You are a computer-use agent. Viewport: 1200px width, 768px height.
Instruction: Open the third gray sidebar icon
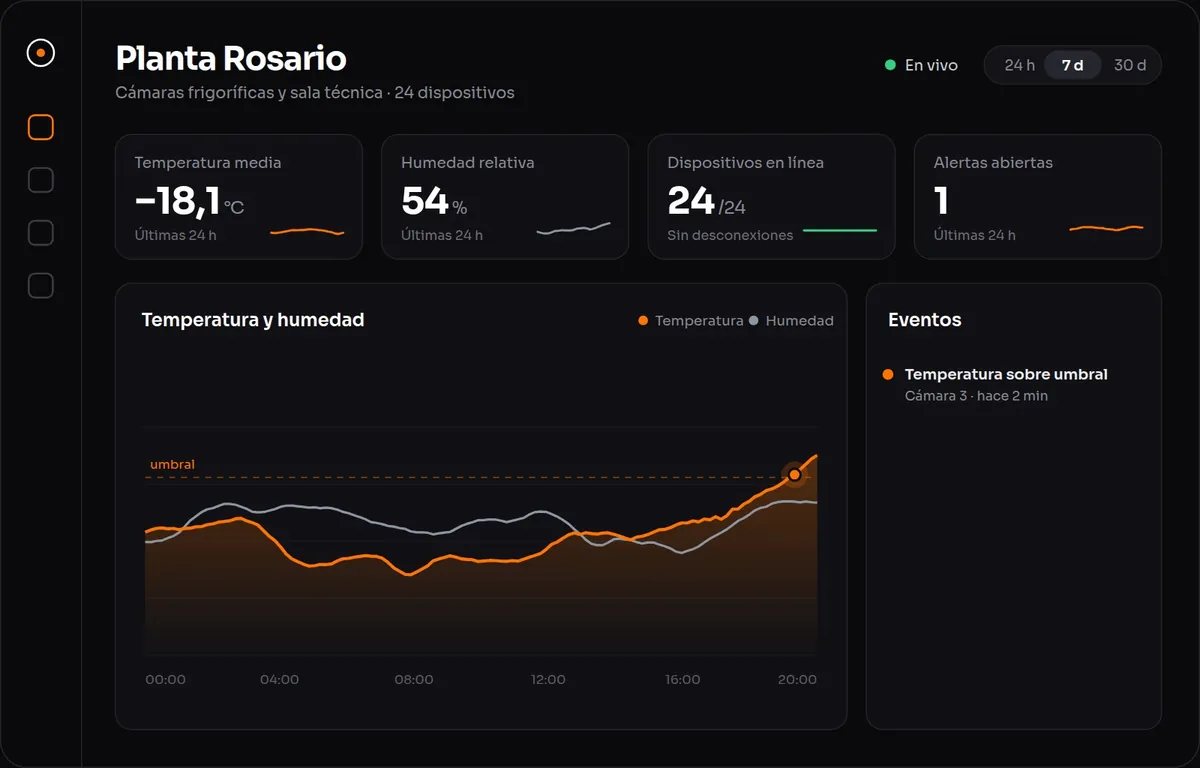pos(40,233)
